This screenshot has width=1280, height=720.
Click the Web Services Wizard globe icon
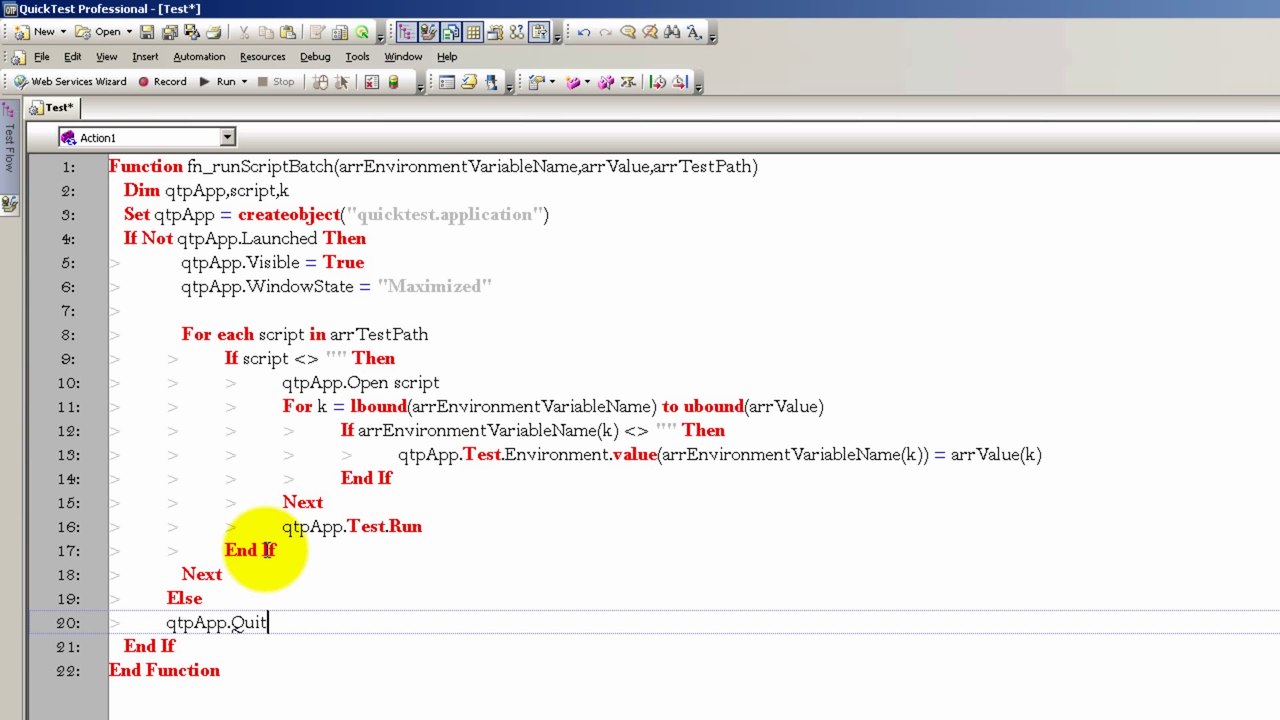click(20, 82)
